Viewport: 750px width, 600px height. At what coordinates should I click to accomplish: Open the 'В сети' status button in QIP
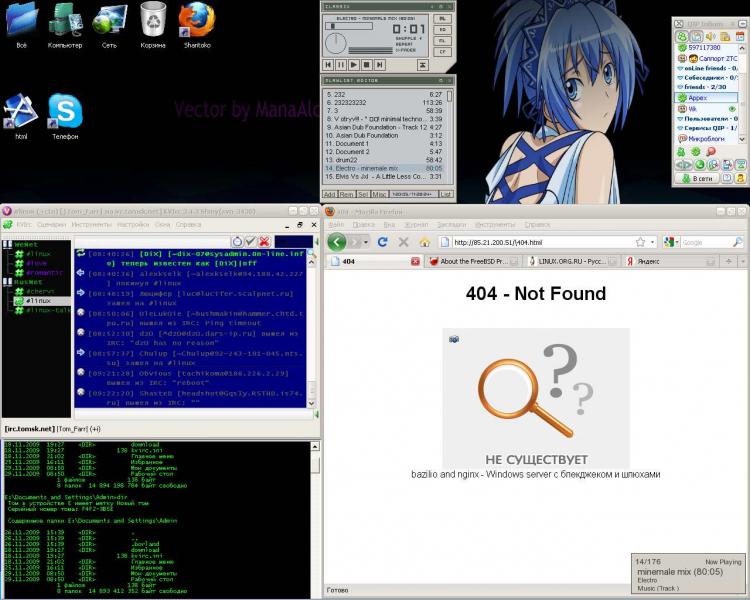[x=699, y=178]
